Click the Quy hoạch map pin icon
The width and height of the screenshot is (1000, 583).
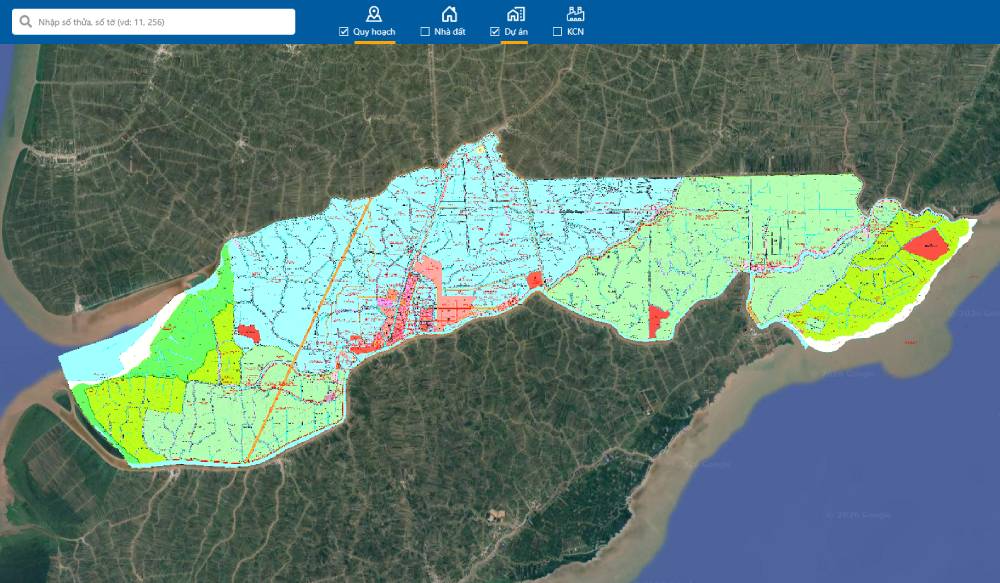click(374, 13)
